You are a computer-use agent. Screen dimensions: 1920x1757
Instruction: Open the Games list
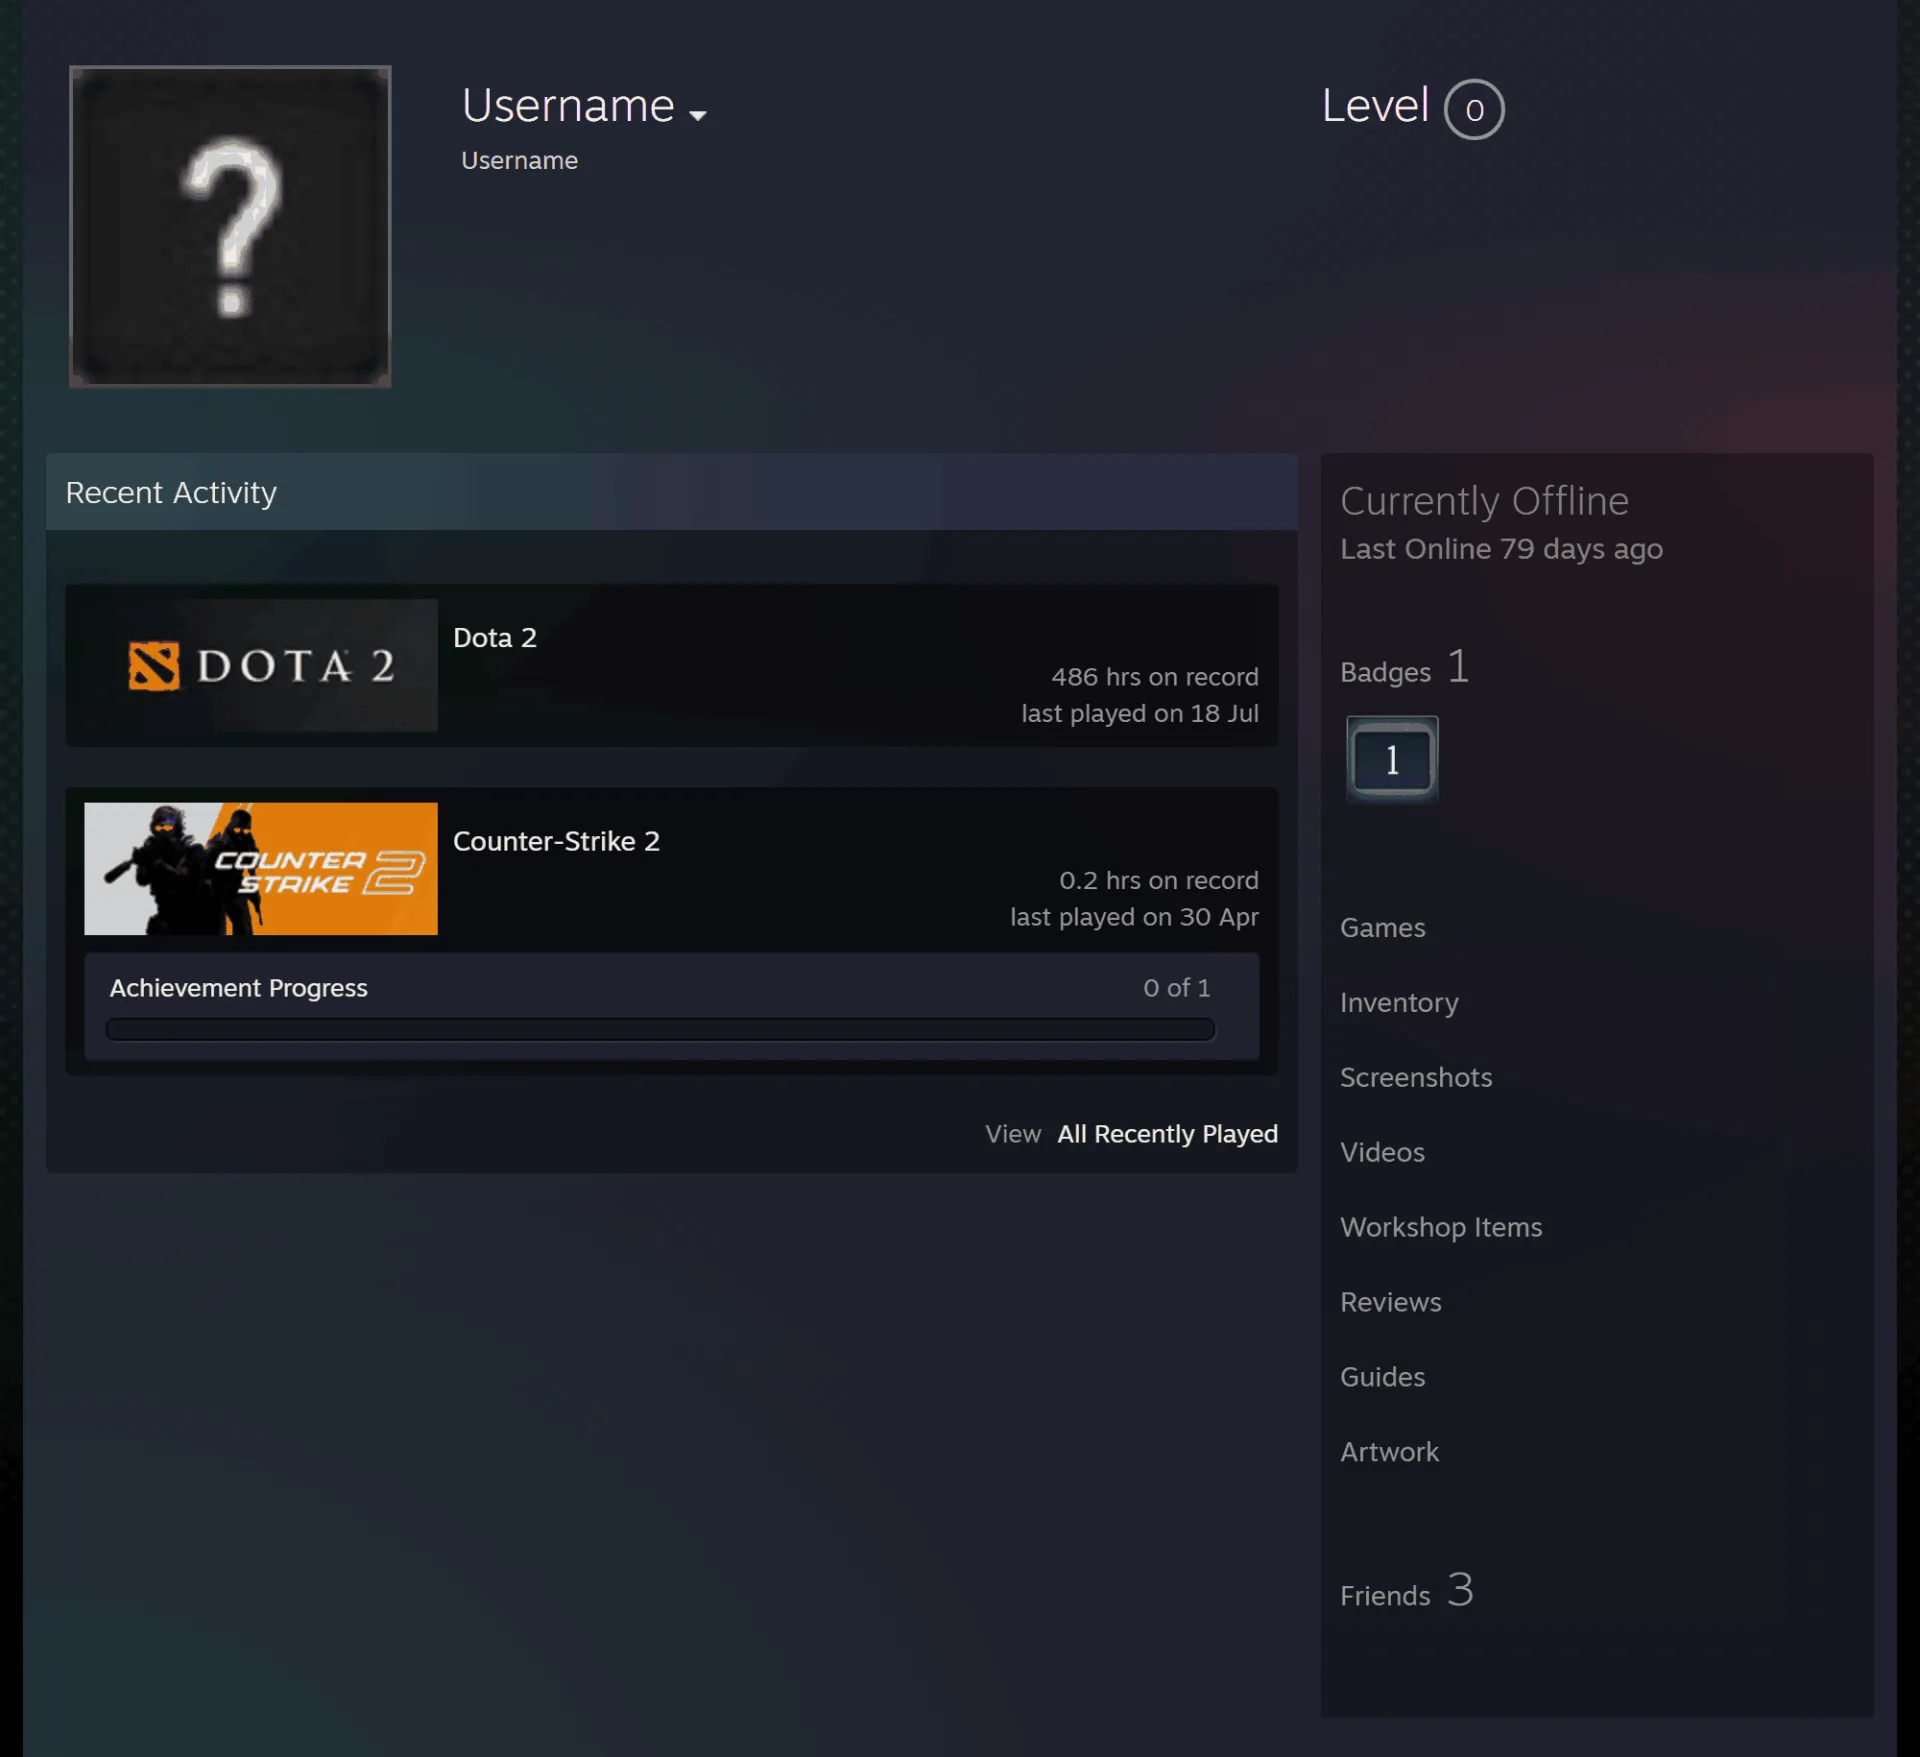coord(1382,927)
